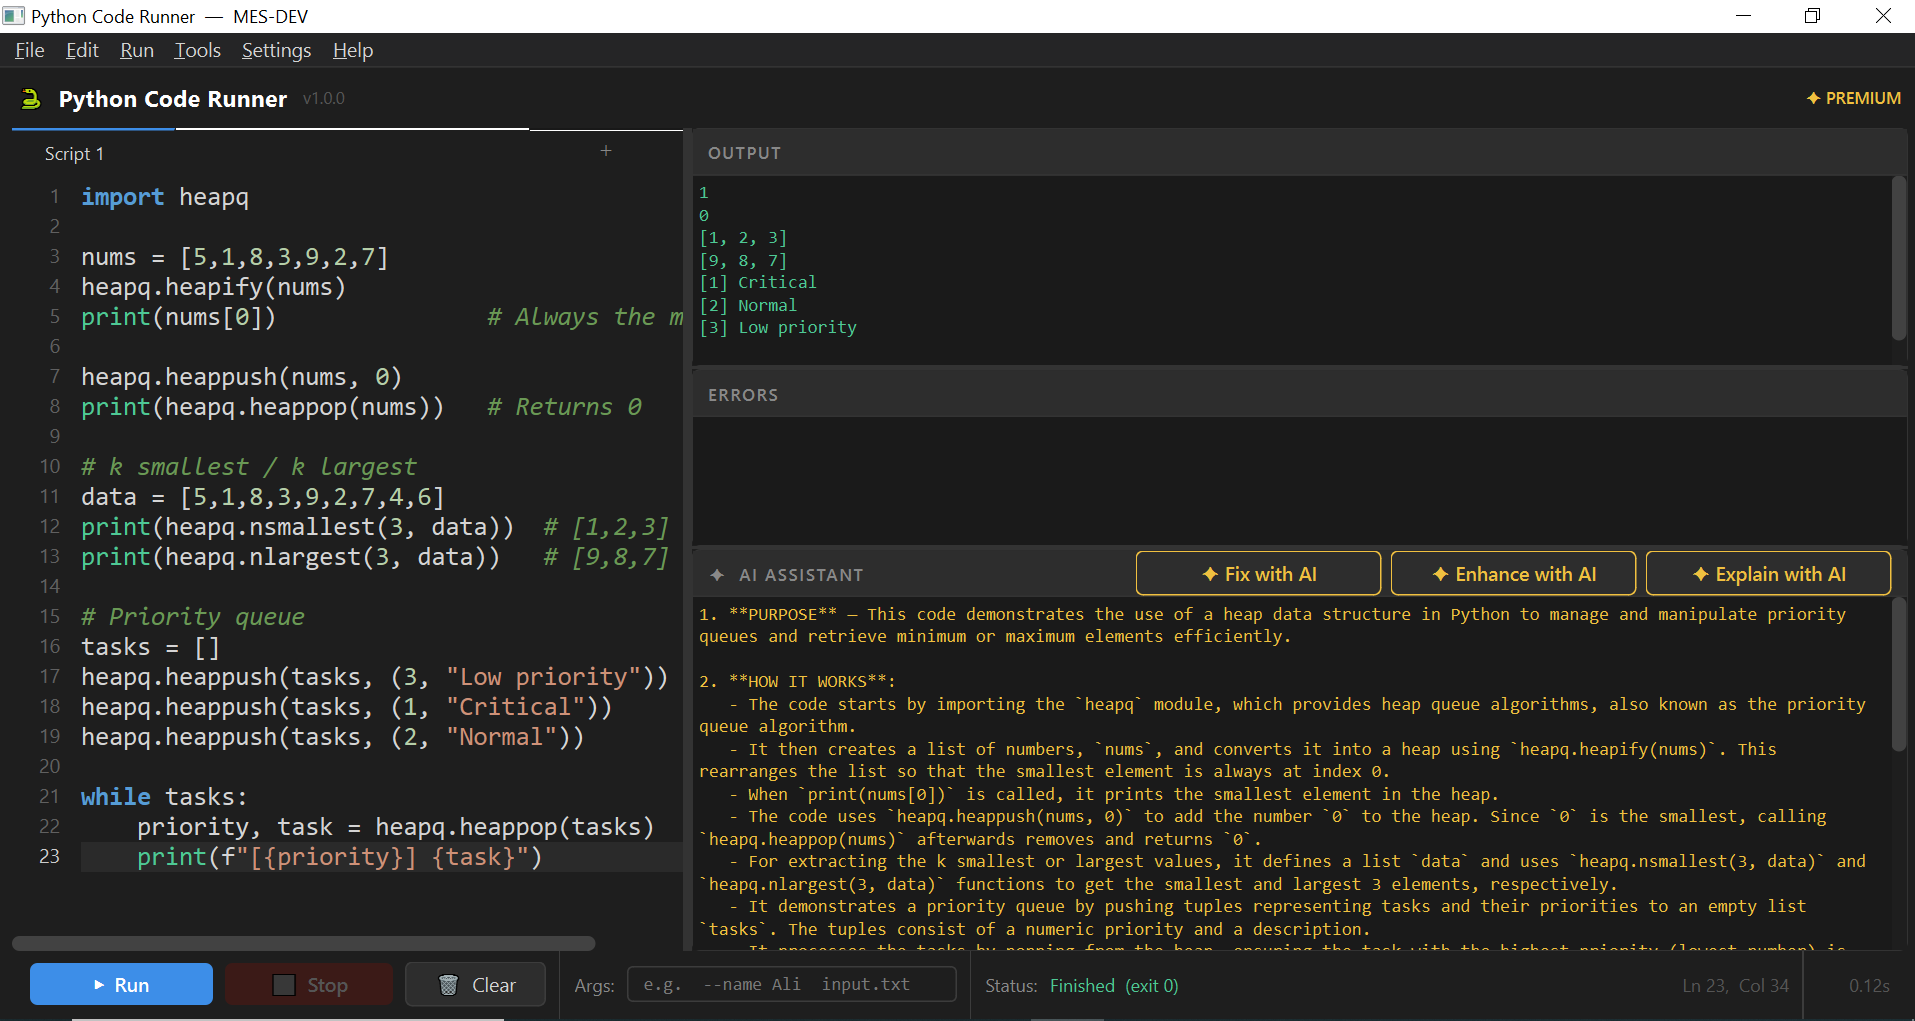Image resolution: width=1915 pixels, height=1021 pixels.
Task: Click the stop square icon
Action: pos(284,985)
